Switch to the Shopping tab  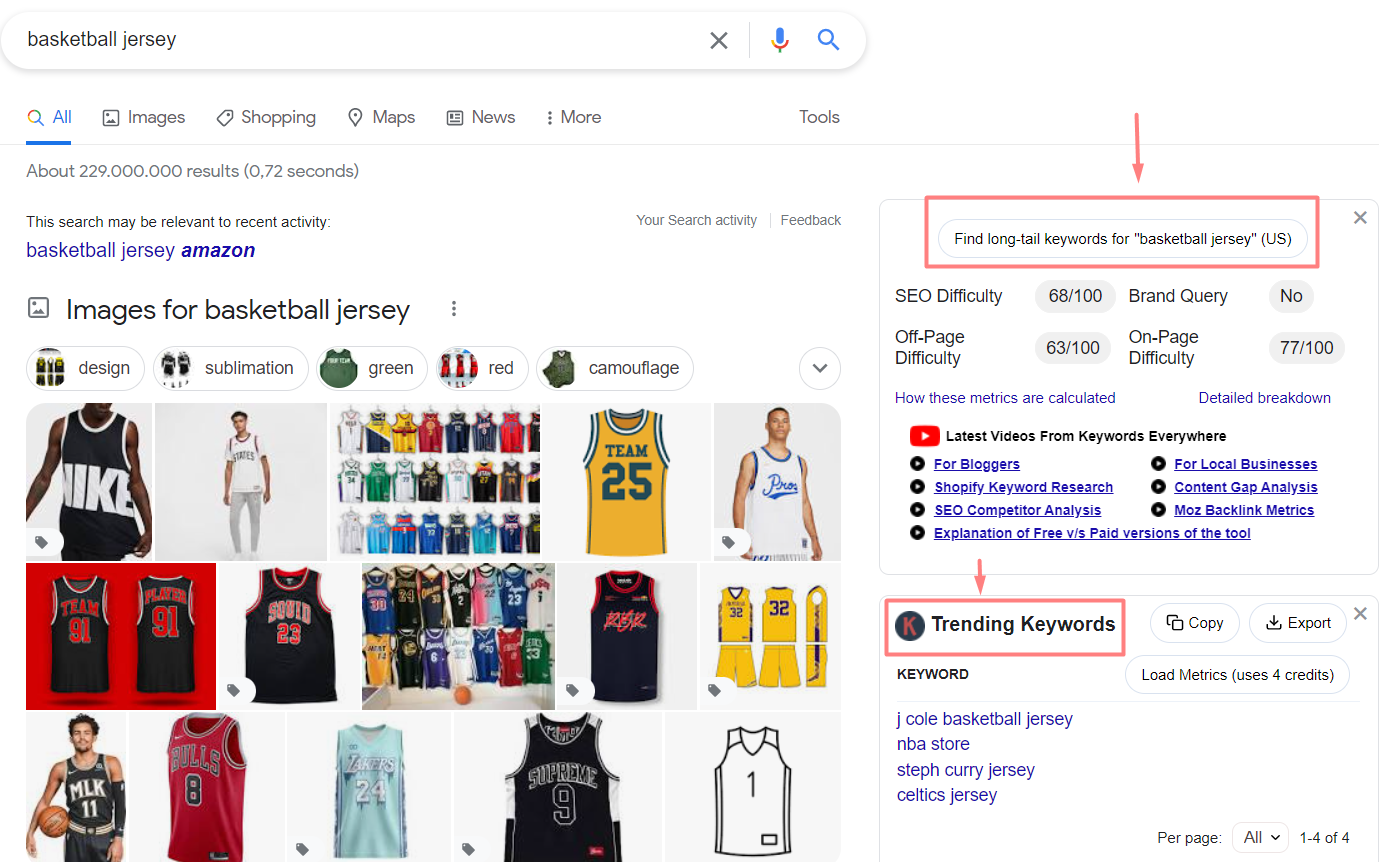(x=266, y=117)
